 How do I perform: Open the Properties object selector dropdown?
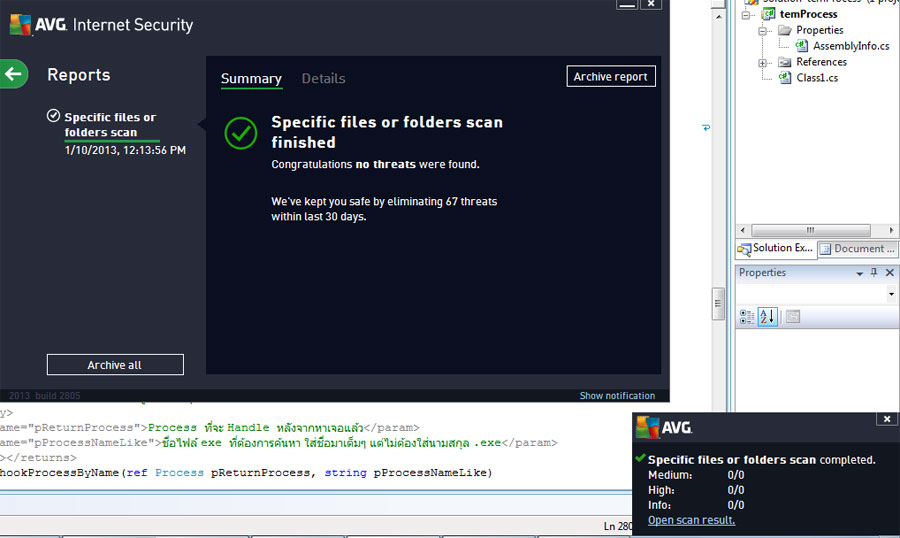[x=891, y=294]
